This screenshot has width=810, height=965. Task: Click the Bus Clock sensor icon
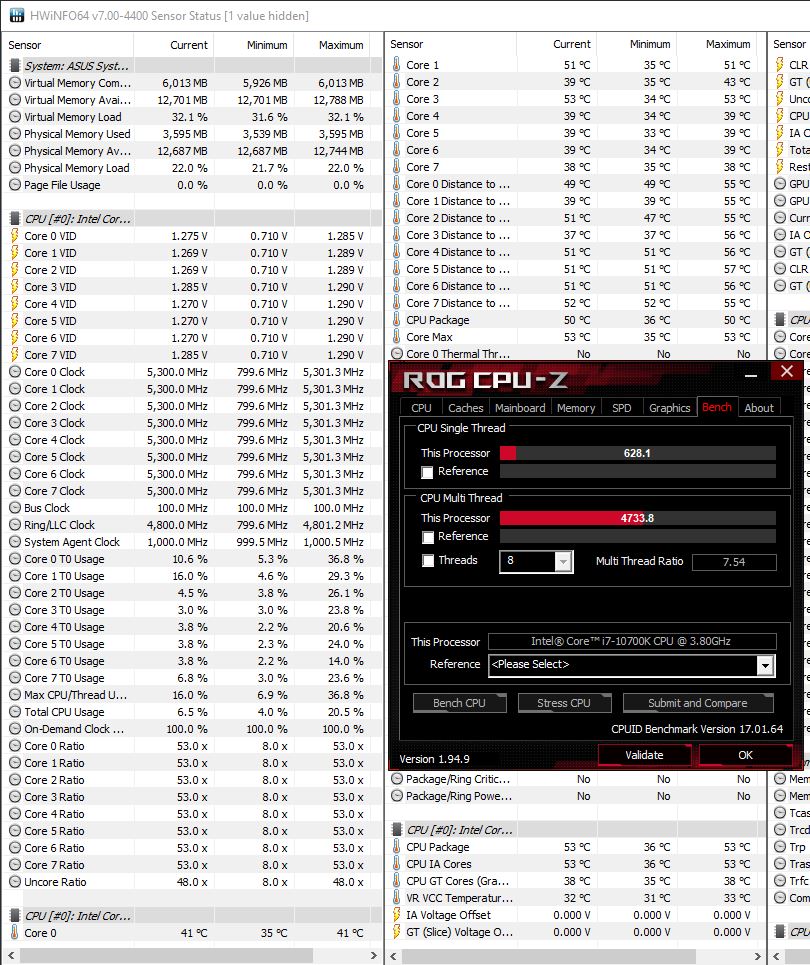click(15, 508)
